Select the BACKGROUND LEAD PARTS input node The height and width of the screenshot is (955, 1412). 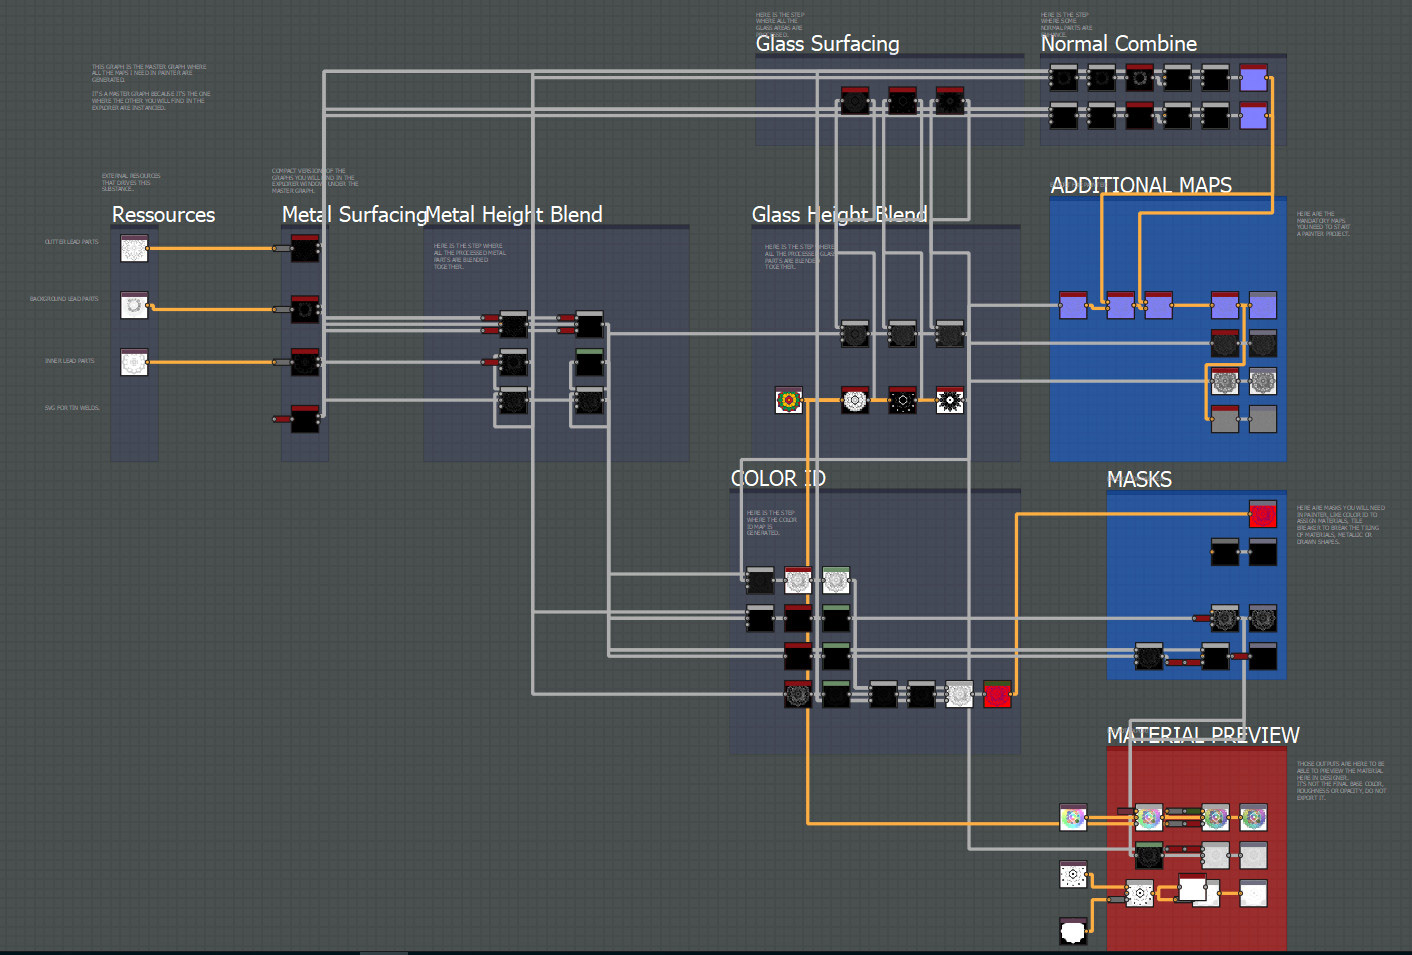point(134,305)
